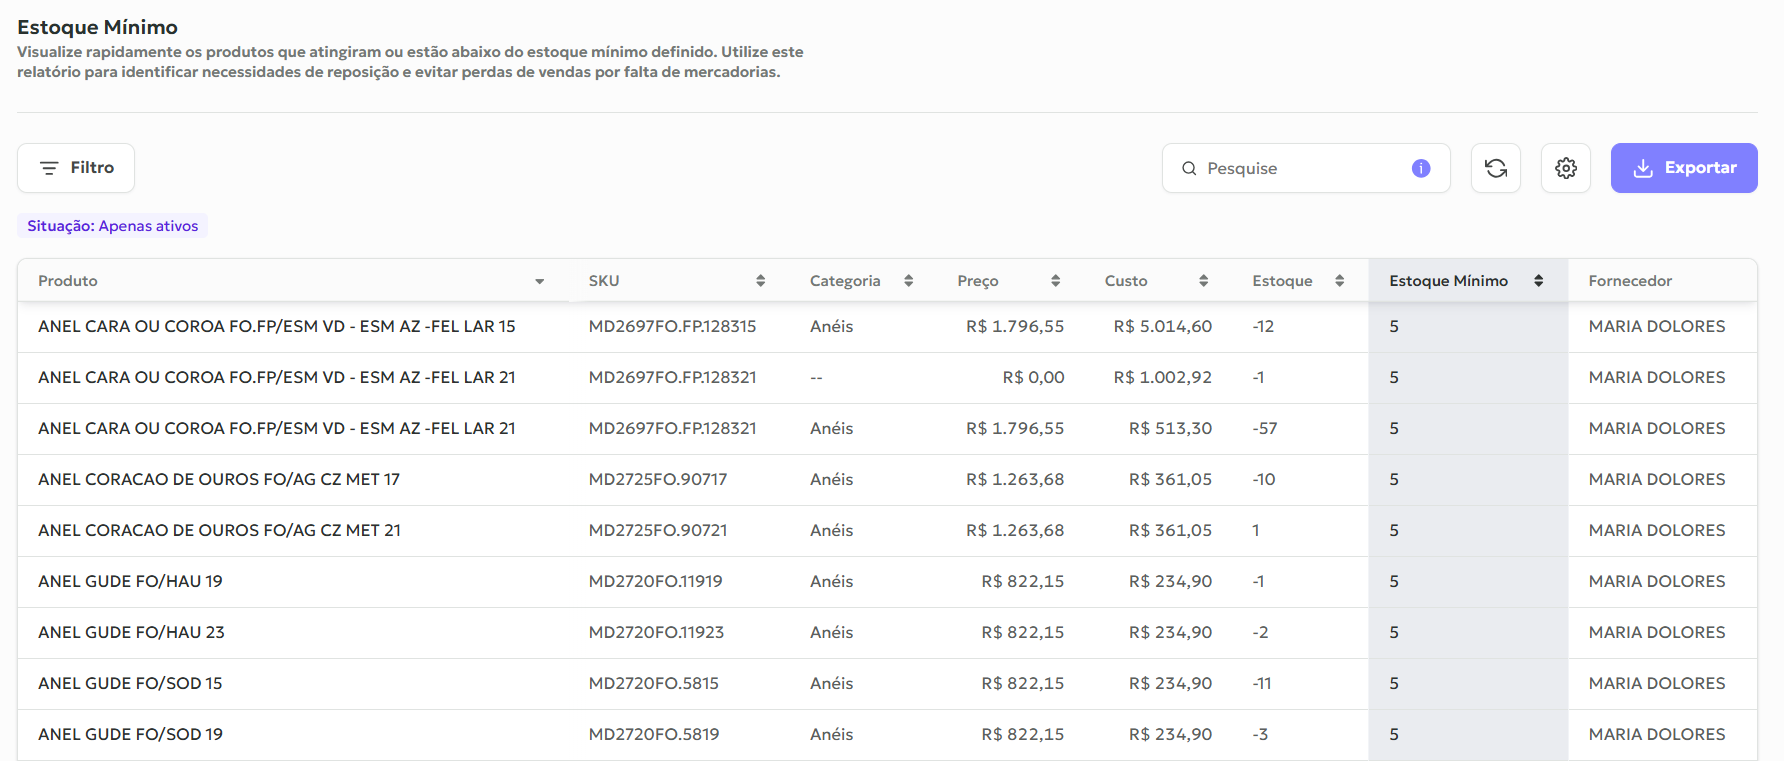
Task: Select product 'ANEL GUDE FO/SOD 15'
Action: pyautogui.click(x=130, y=683)
